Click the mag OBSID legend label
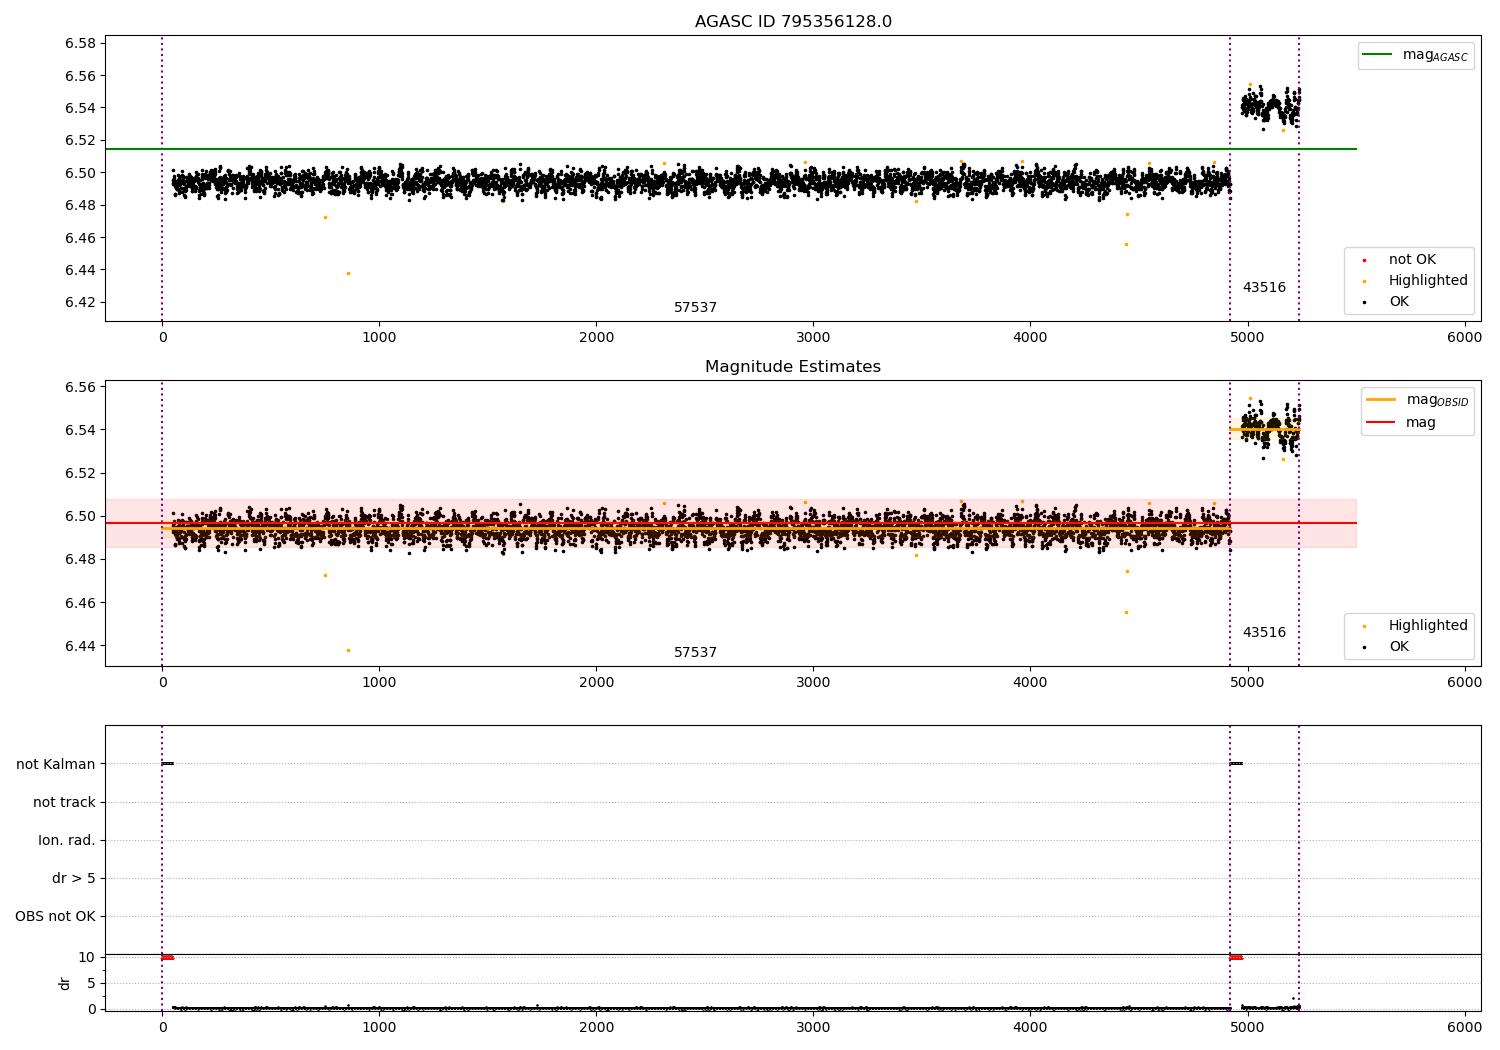Image resolution: width=1500 pixels, height=1050 pixels. coord(1438,400)
